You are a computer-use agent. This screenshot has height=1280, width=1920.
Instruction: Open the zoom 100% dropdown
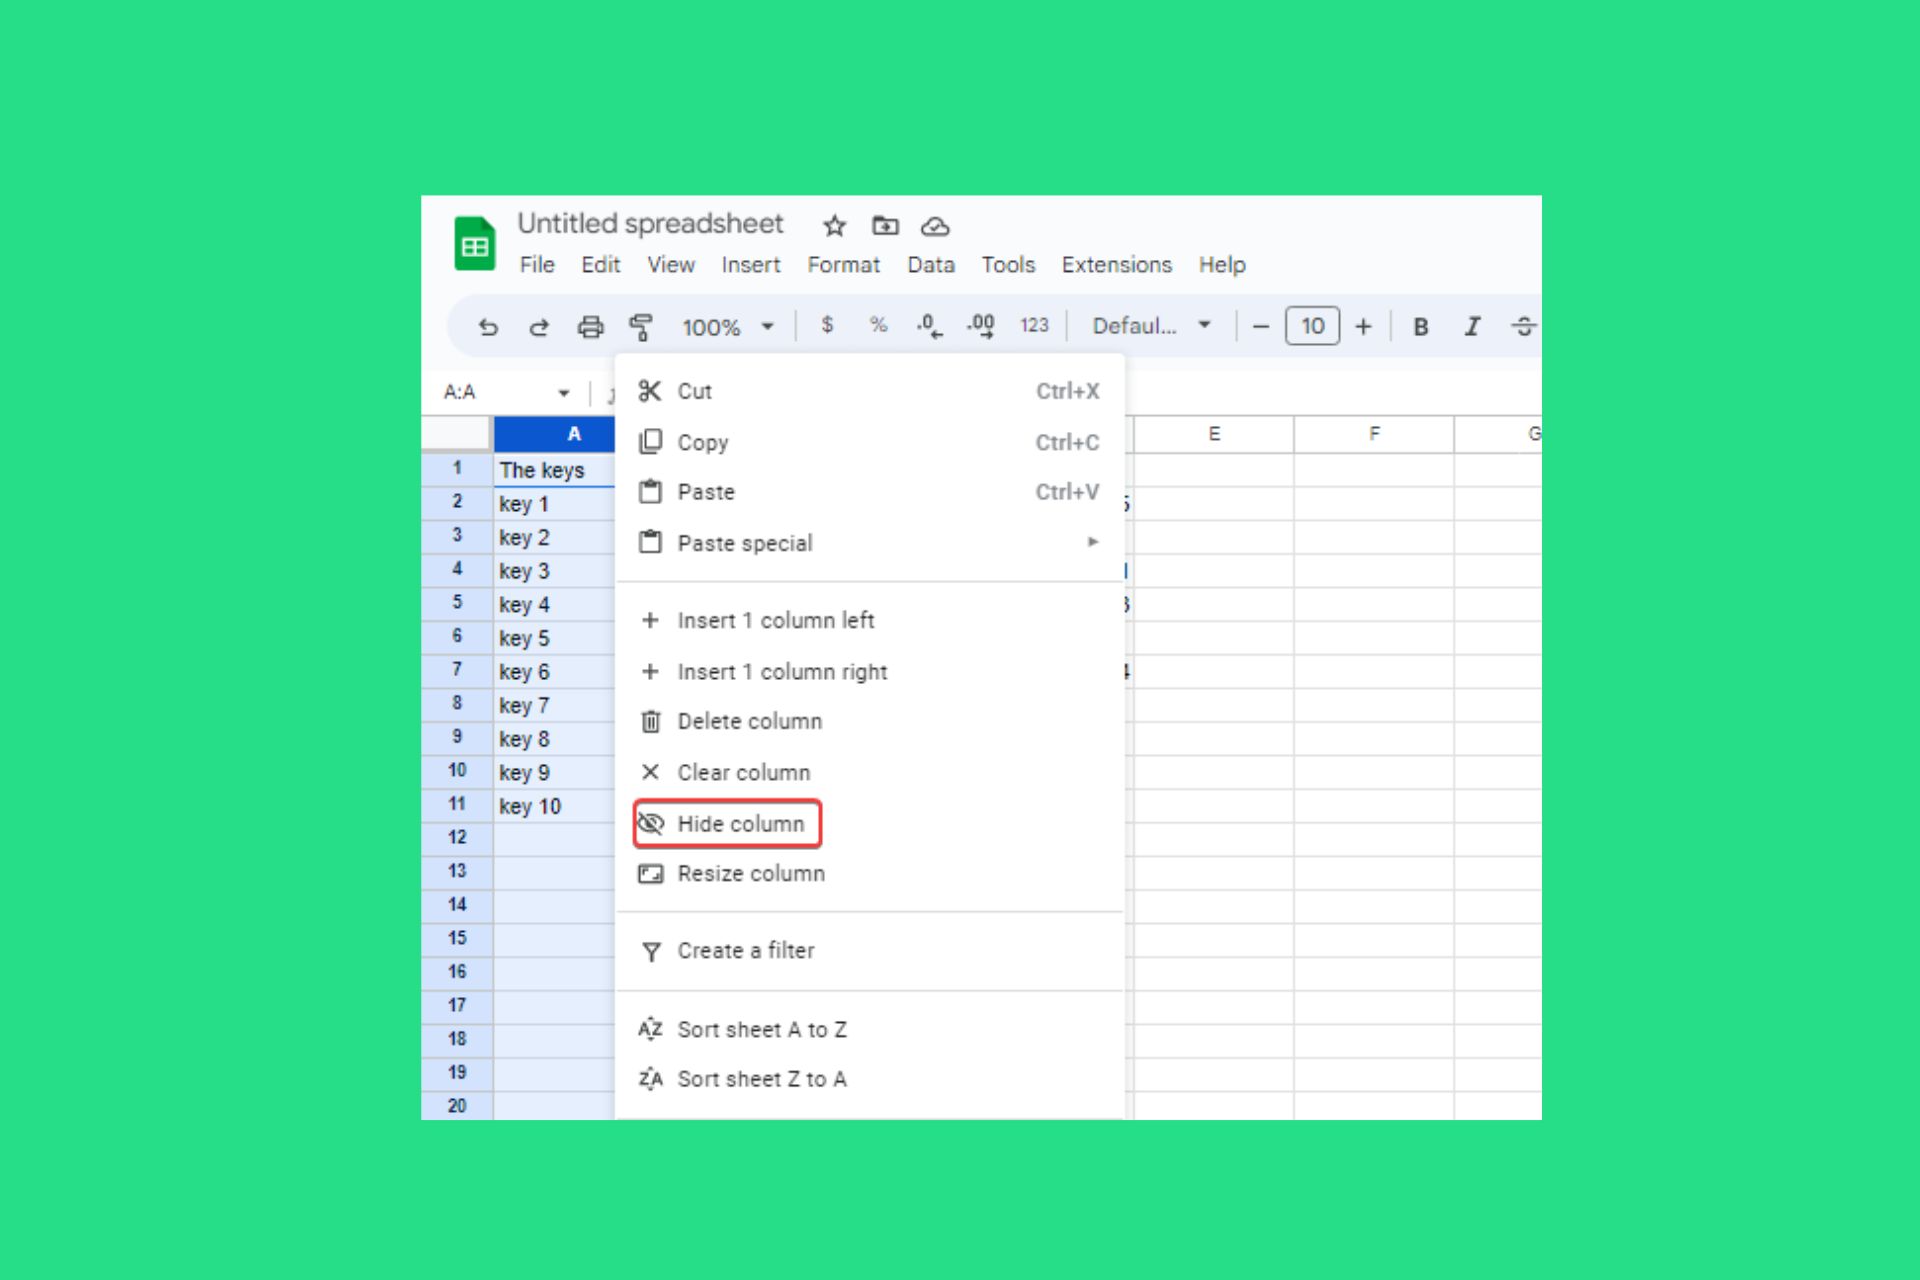pyautogui.click(x=728, y=327)
